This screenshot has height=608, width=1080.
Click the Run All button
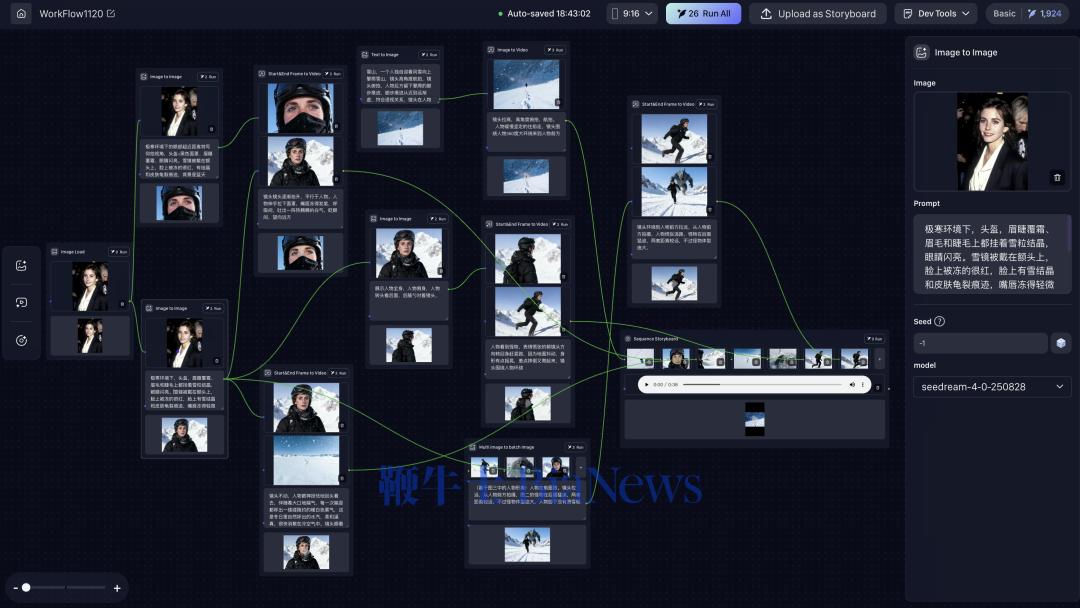[x=703, y=14]
